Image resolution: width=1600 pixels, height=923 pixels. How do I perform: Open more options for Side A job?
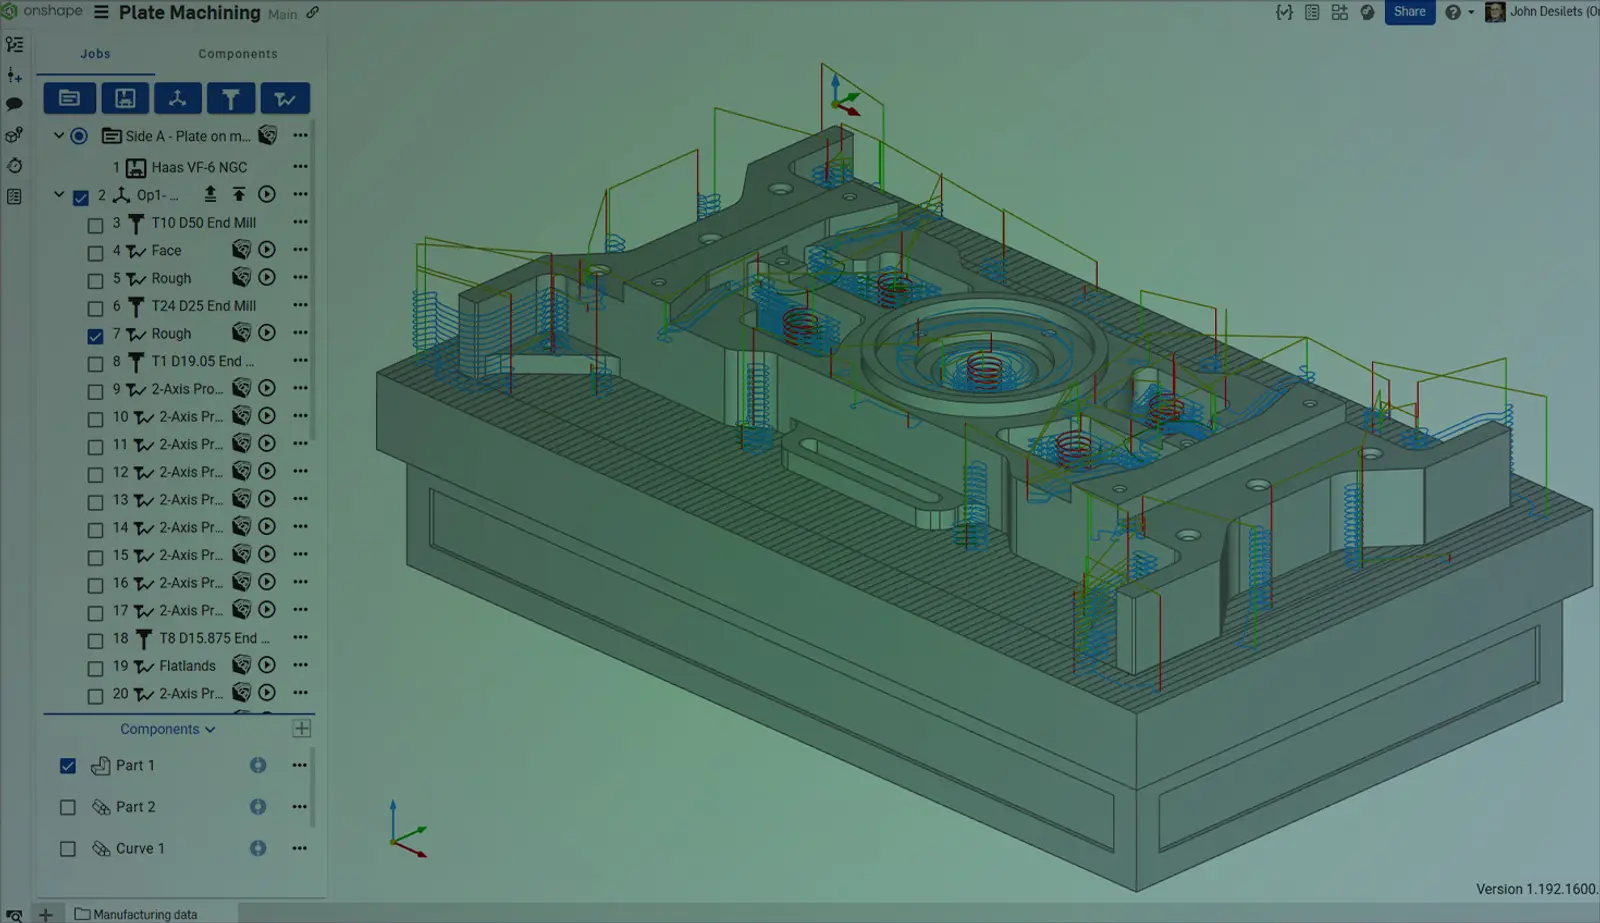(300, 135)
